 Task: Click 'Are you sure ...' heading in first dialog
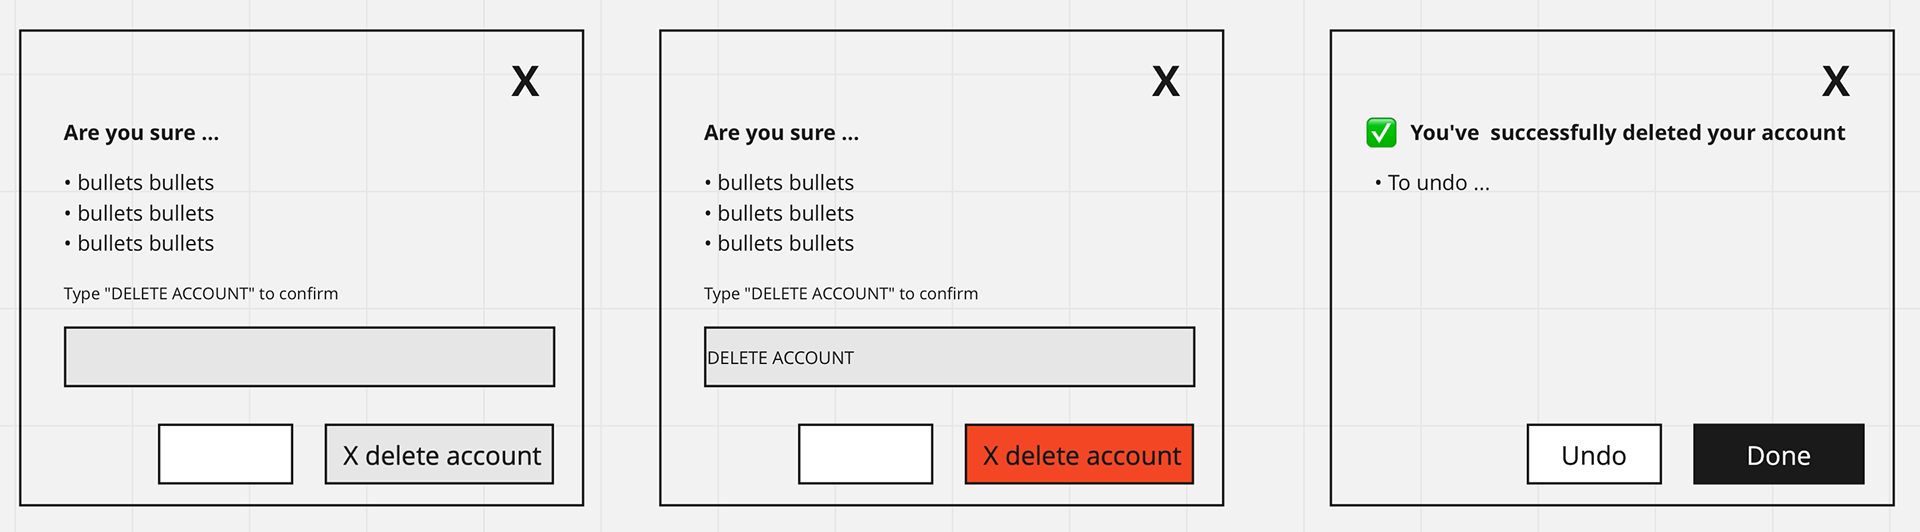pos(141,133)
